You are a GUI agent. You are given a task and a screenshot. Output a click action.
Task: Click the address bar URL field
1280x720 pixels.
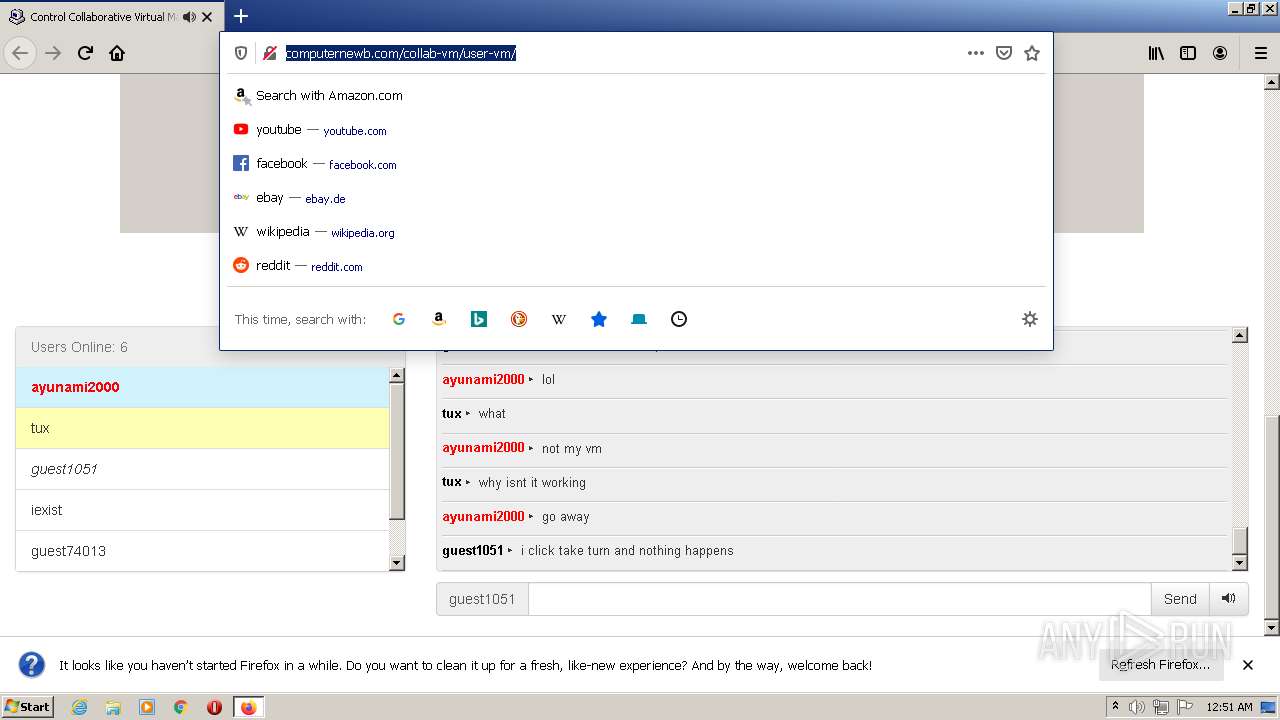(x=620, y=53)
